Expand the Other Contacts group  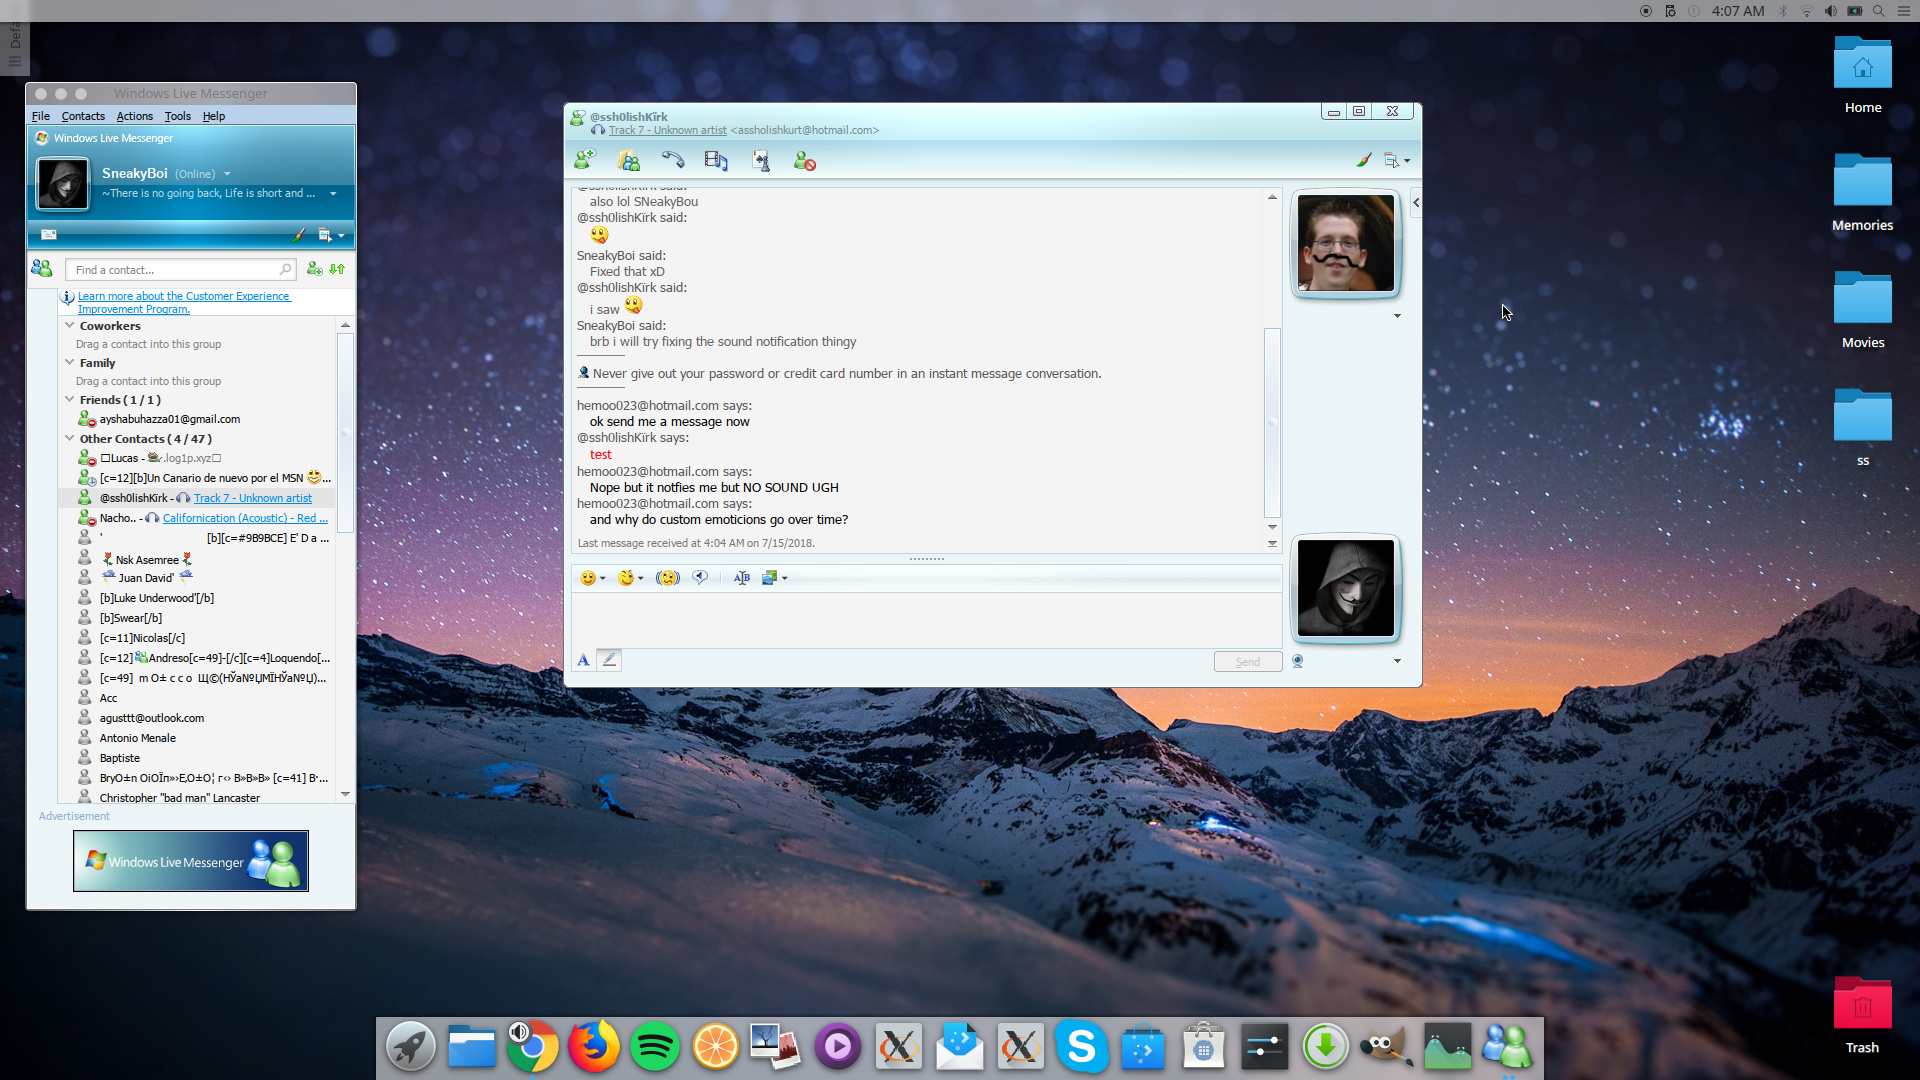[69, 438]
